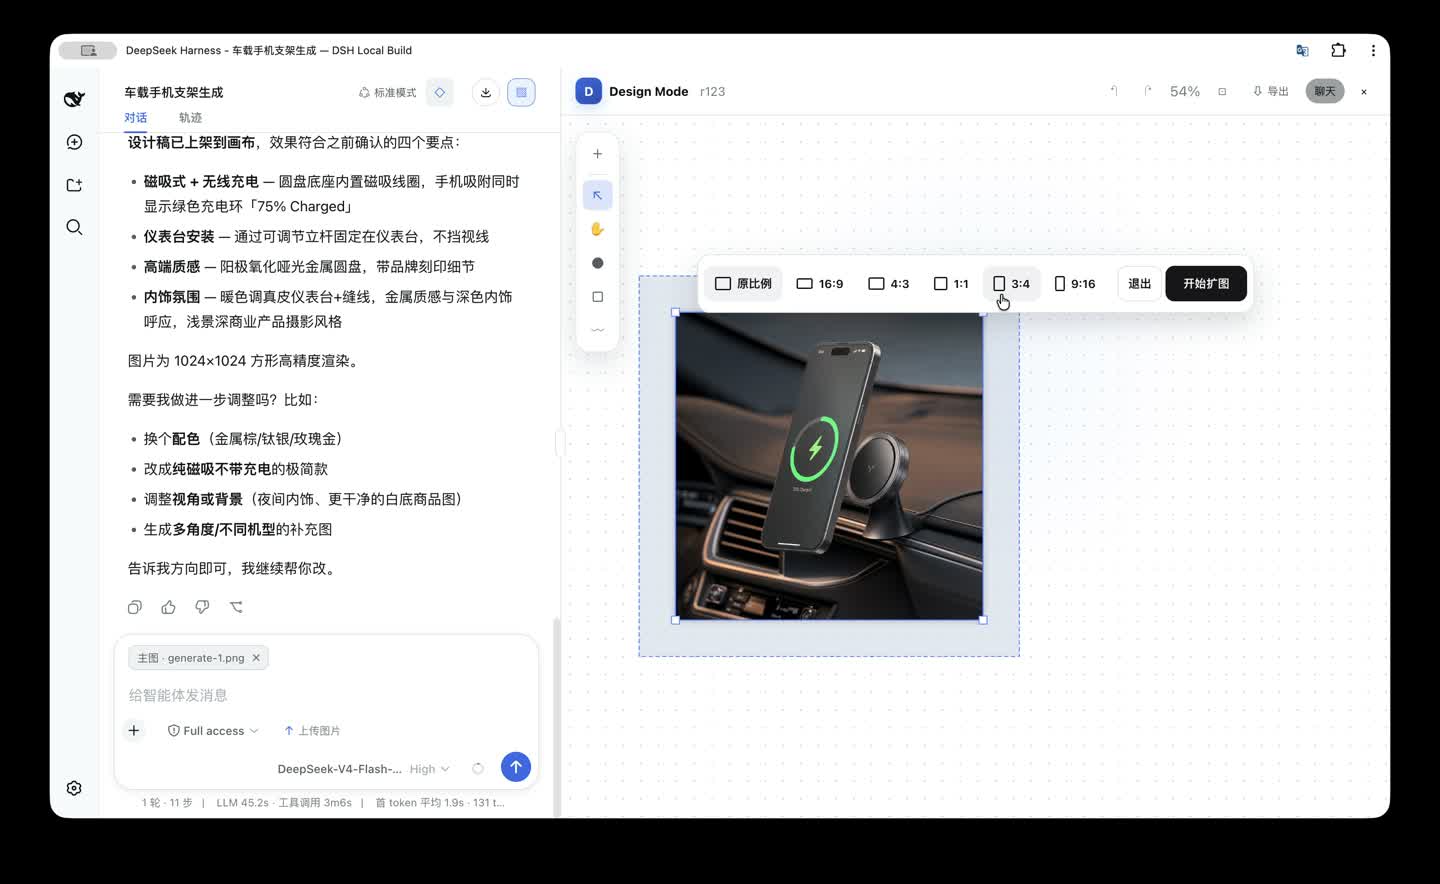Image resolution: width=1440 pixels, height=884 pixels.
Task: Click the plus button in message composer
Action: point(134,730)
